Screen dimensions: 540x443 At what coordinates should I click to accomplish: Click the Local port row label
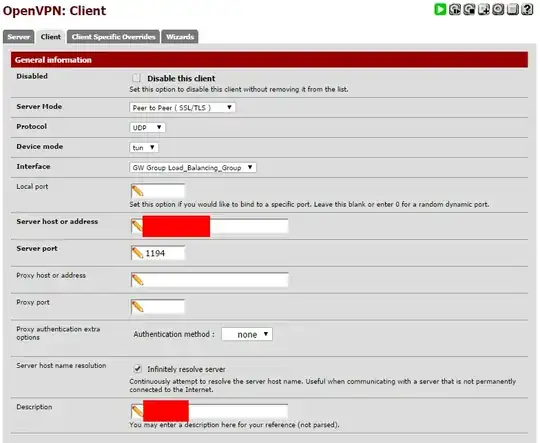click(x=32, y=186)
